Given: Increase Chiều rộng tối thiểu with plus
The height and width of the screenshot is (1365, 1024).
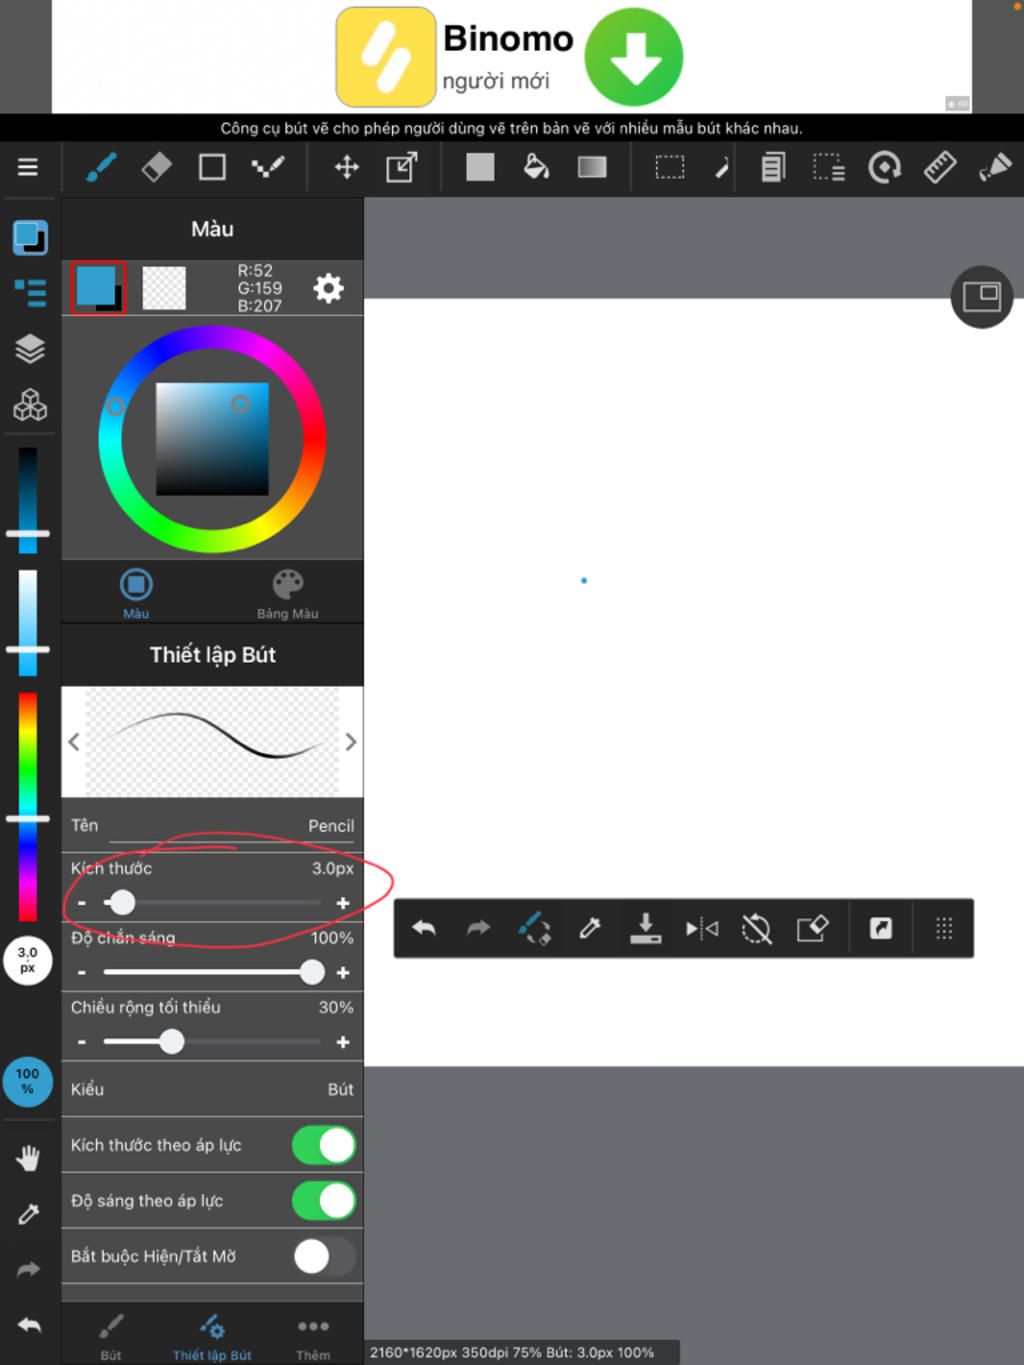Looking at the screenshot, I should 343,1042.
